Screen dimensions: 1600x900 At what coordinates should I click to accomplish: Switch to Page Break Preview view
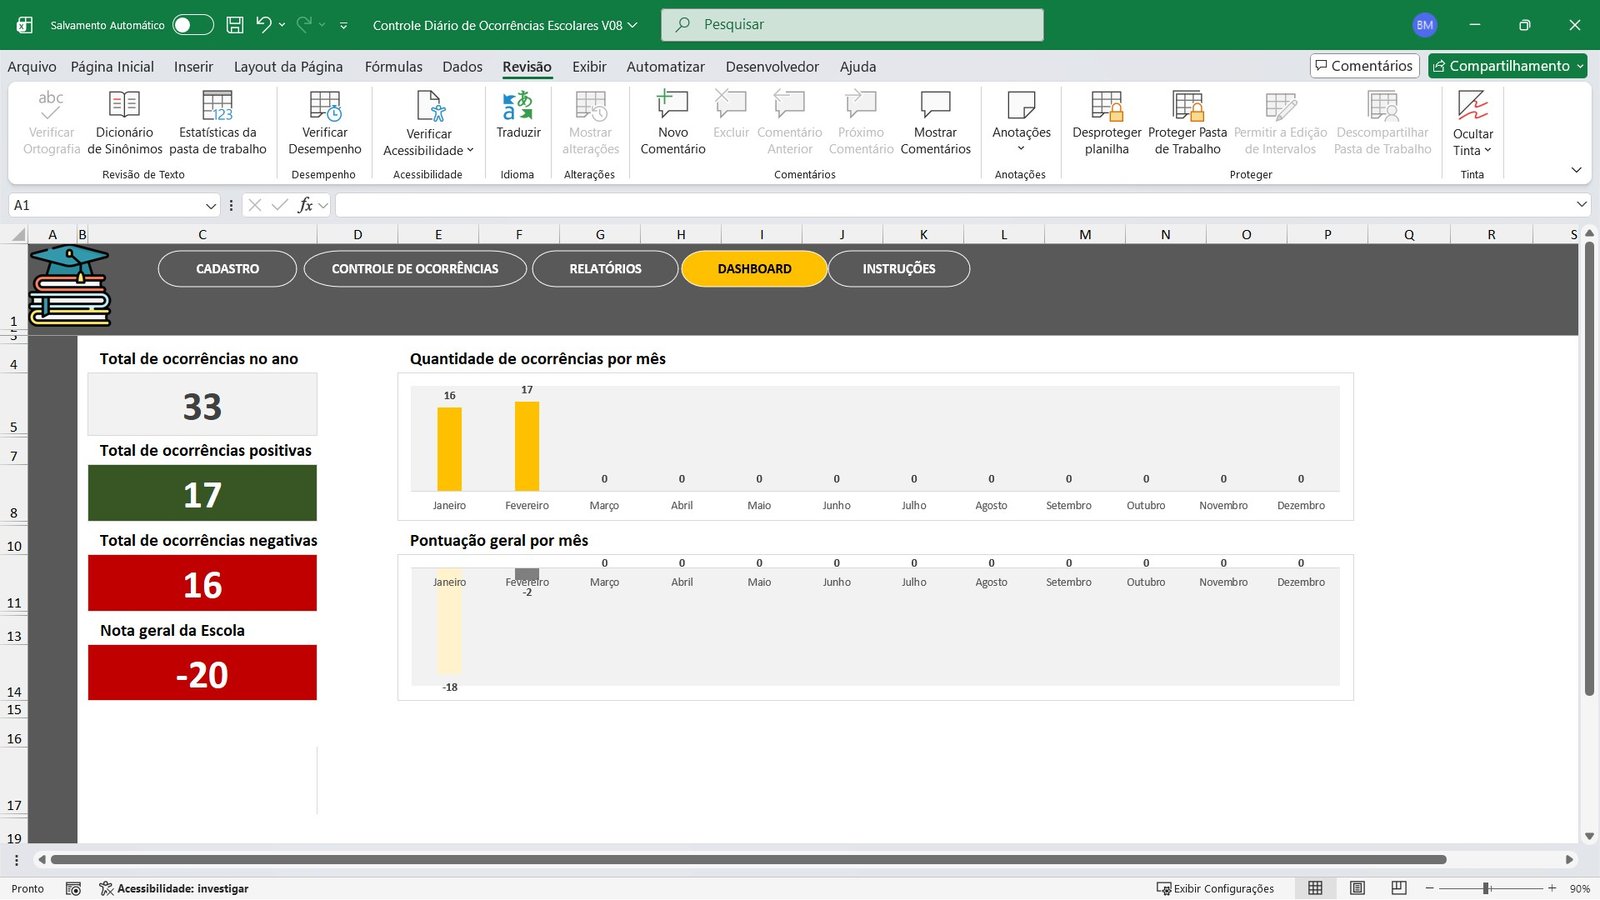[x=1399, y=888]
